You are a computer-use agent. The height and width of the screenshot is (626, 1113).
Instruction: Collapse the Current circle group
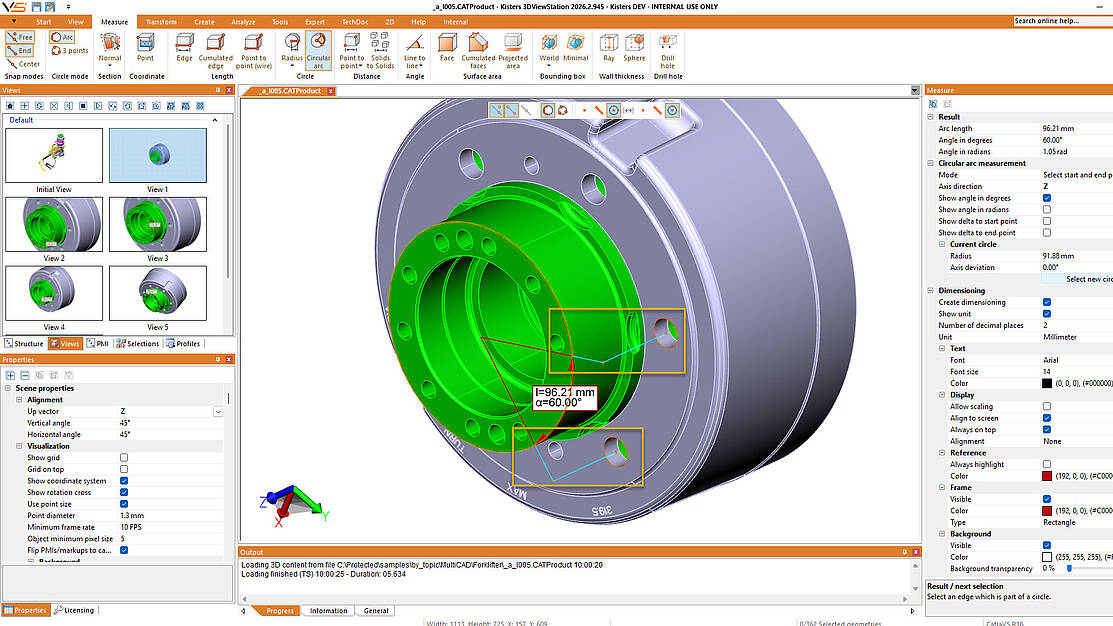click(942, 244)
